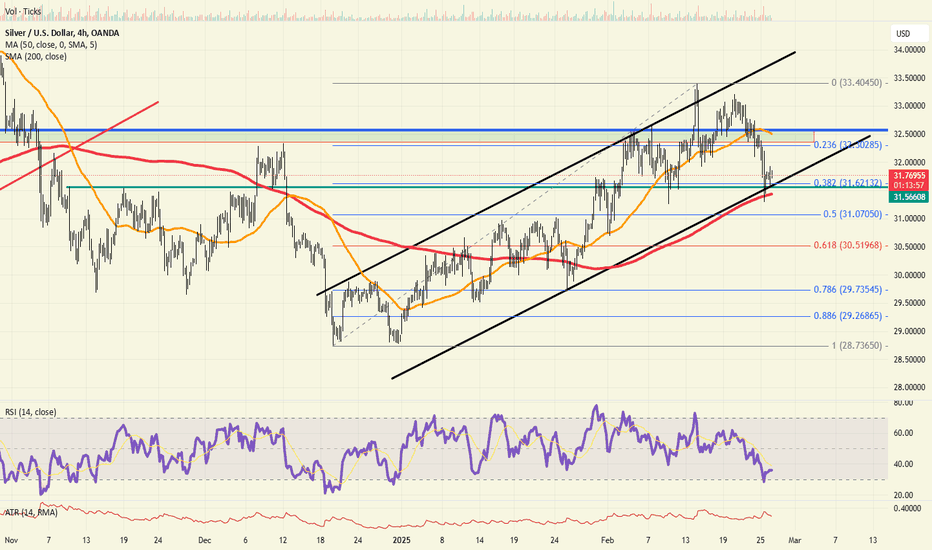Image resolution: width=932 pixels, height=550 pixels.
Task: Click 30.00000 on the price axis
Action: (x=909, y=275)
